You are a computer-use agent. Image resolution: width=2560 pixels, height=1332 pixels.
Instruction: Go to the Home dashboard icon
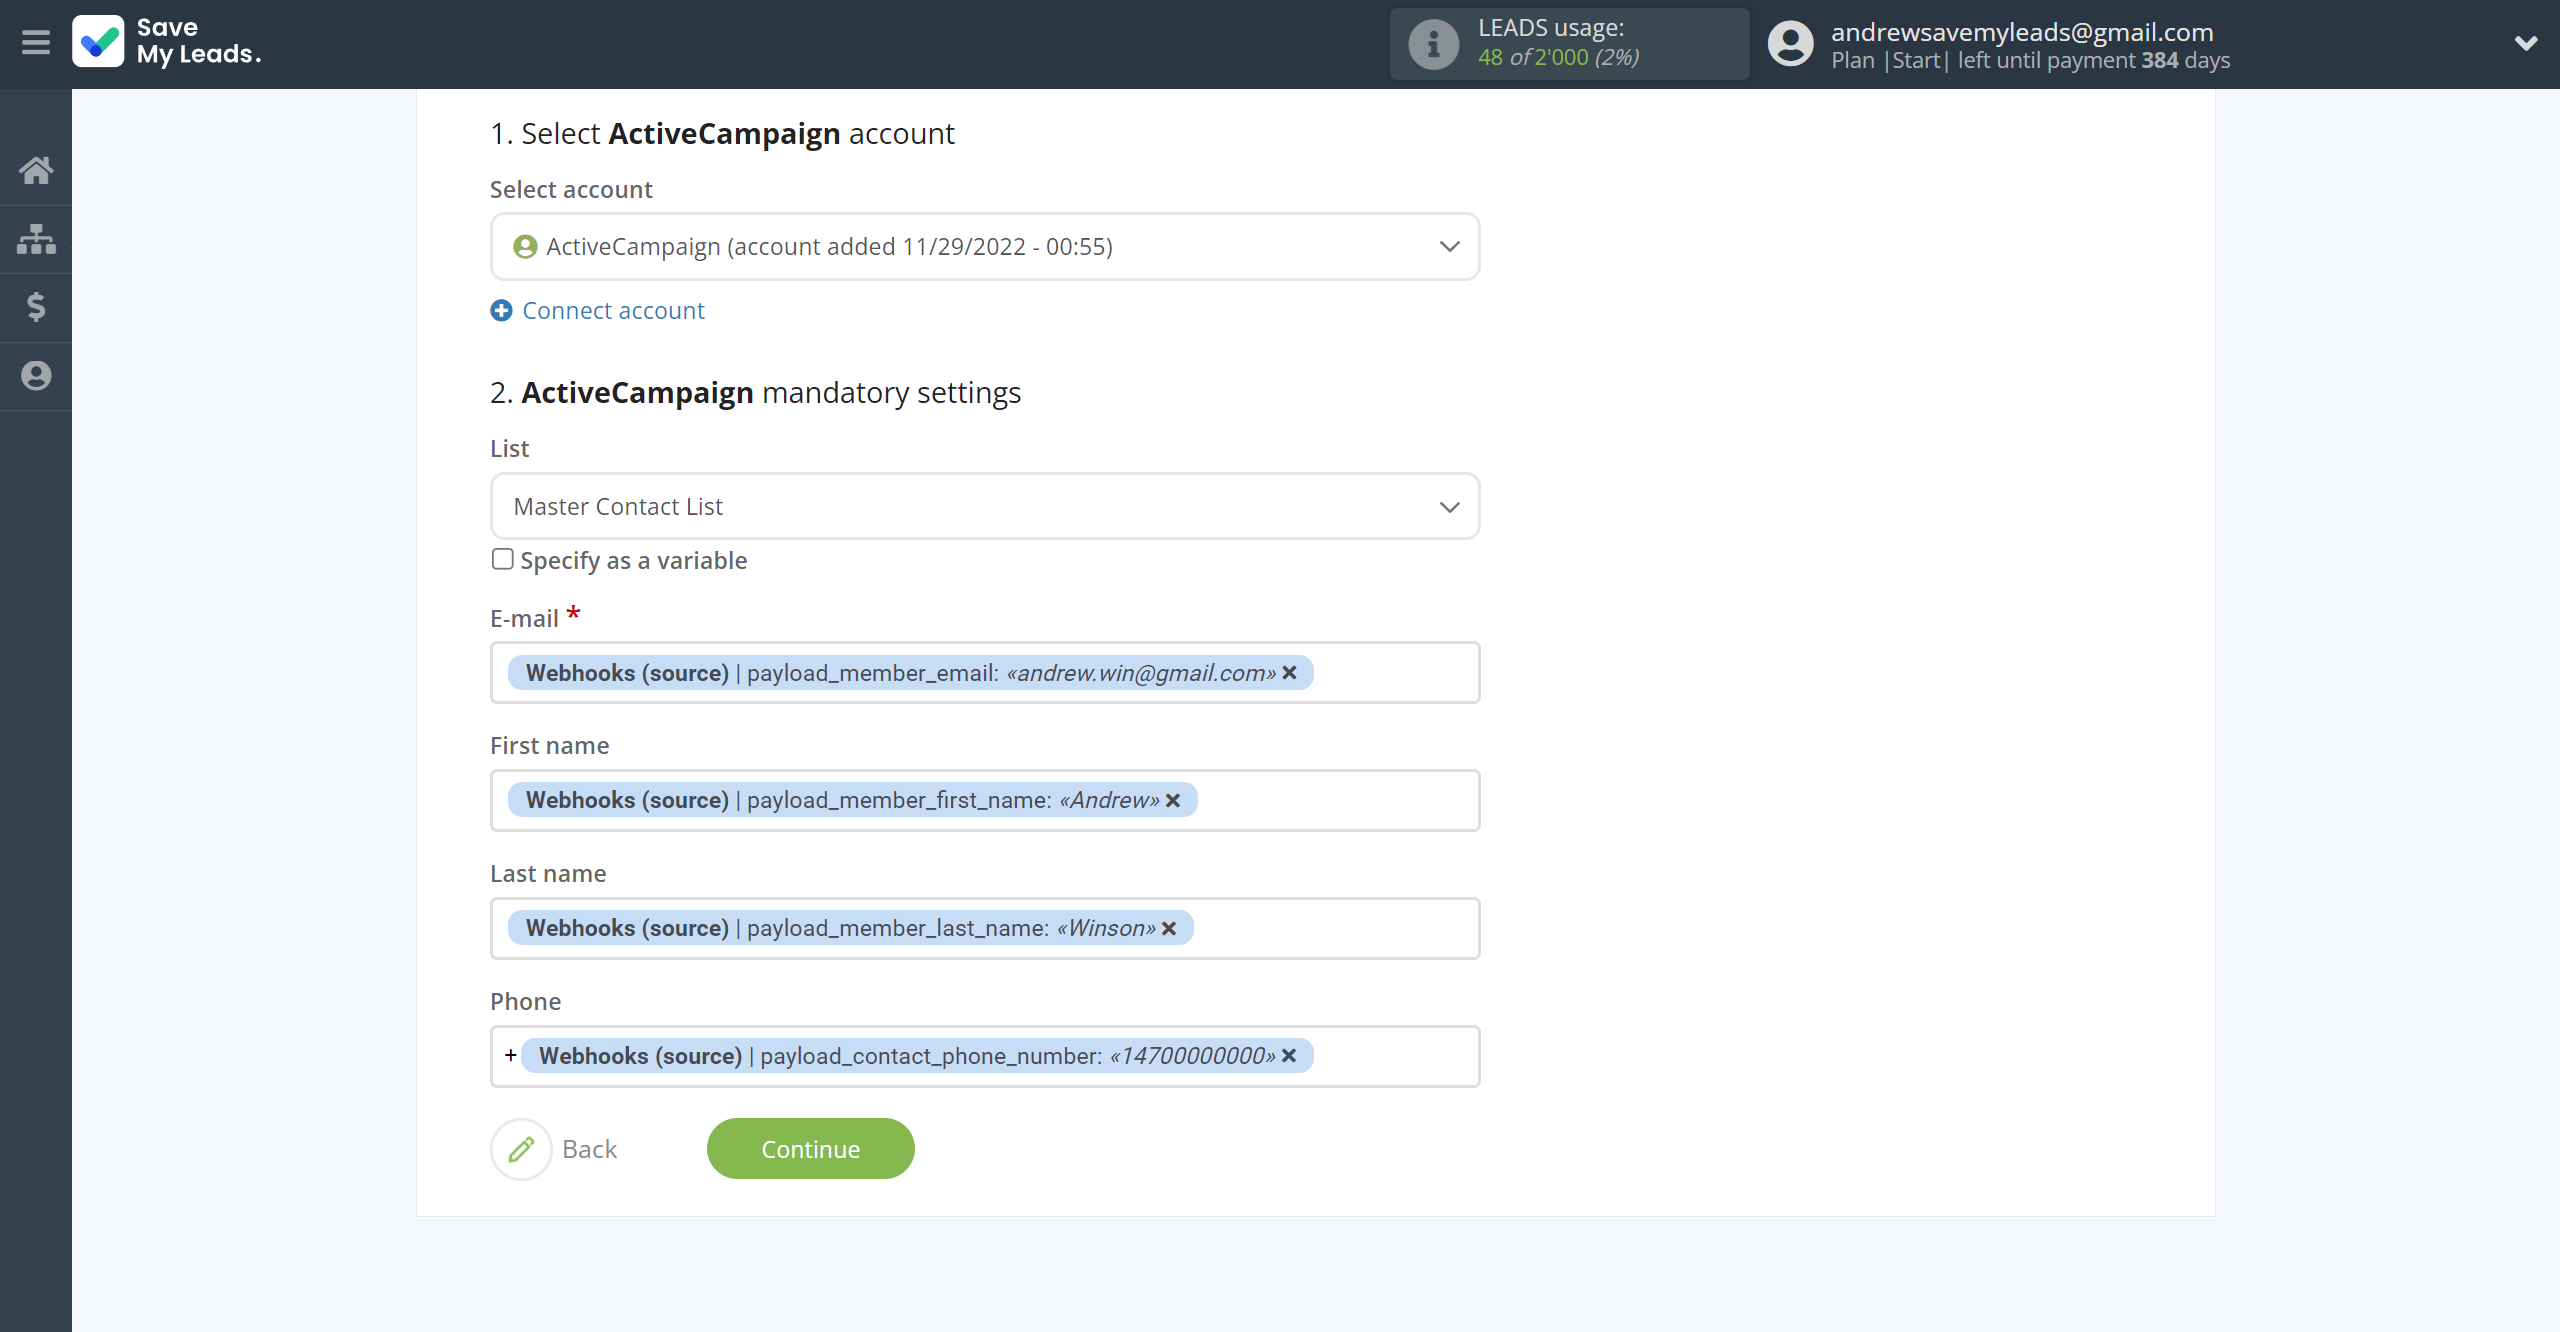(x=36, y=170)
